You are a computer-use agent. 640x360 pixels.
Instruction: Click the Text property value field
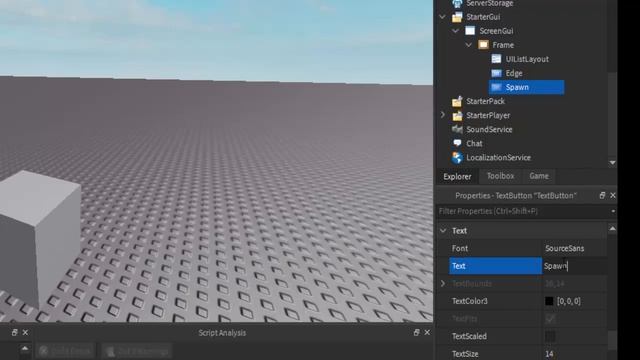coord(574,266)
